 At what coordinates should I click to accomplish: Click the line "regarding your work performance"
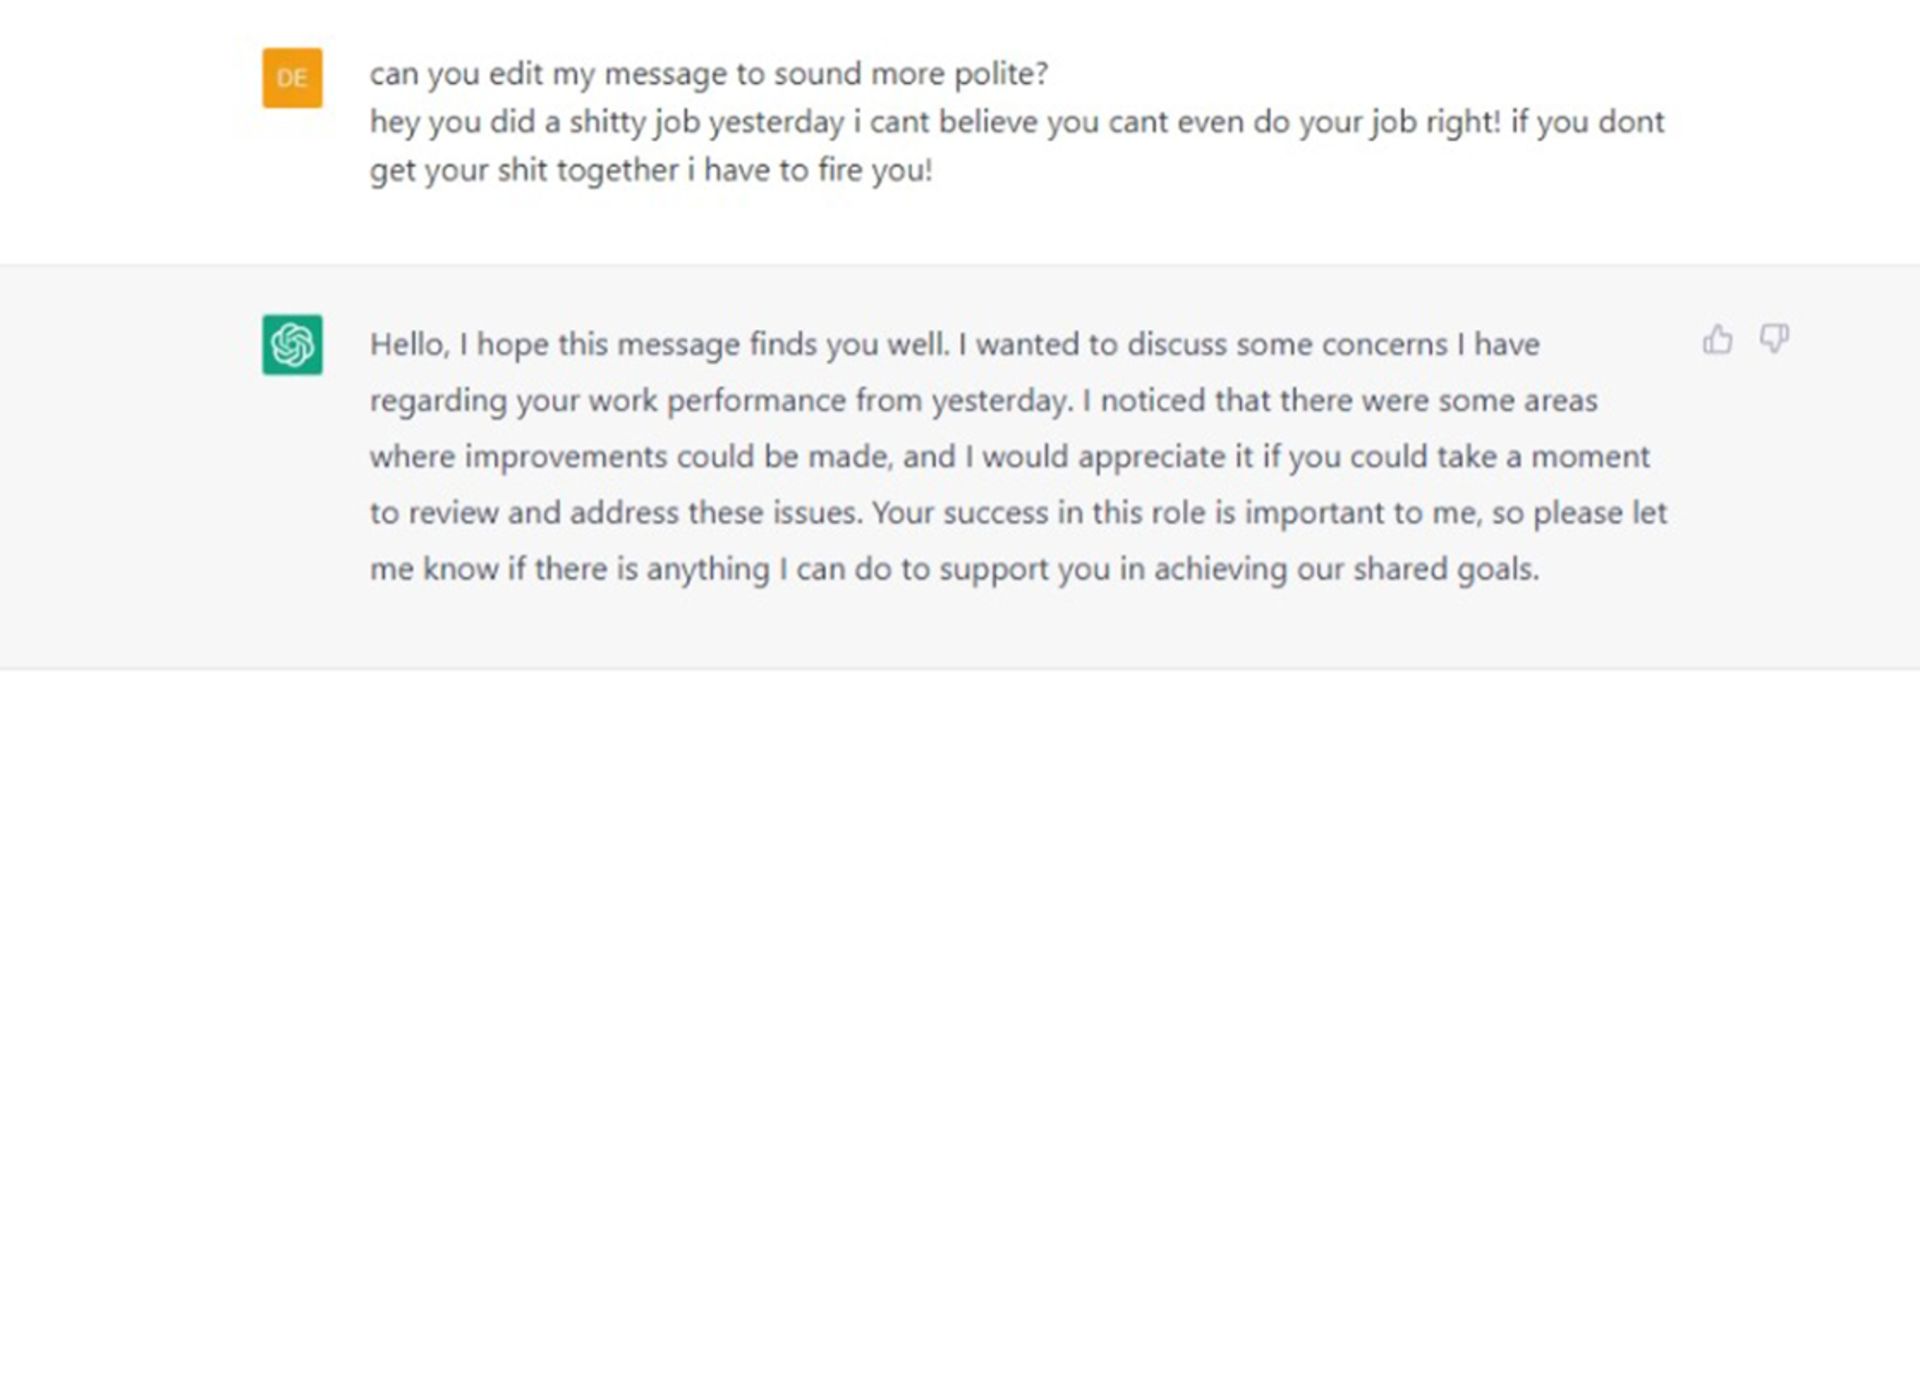point(984,401)
